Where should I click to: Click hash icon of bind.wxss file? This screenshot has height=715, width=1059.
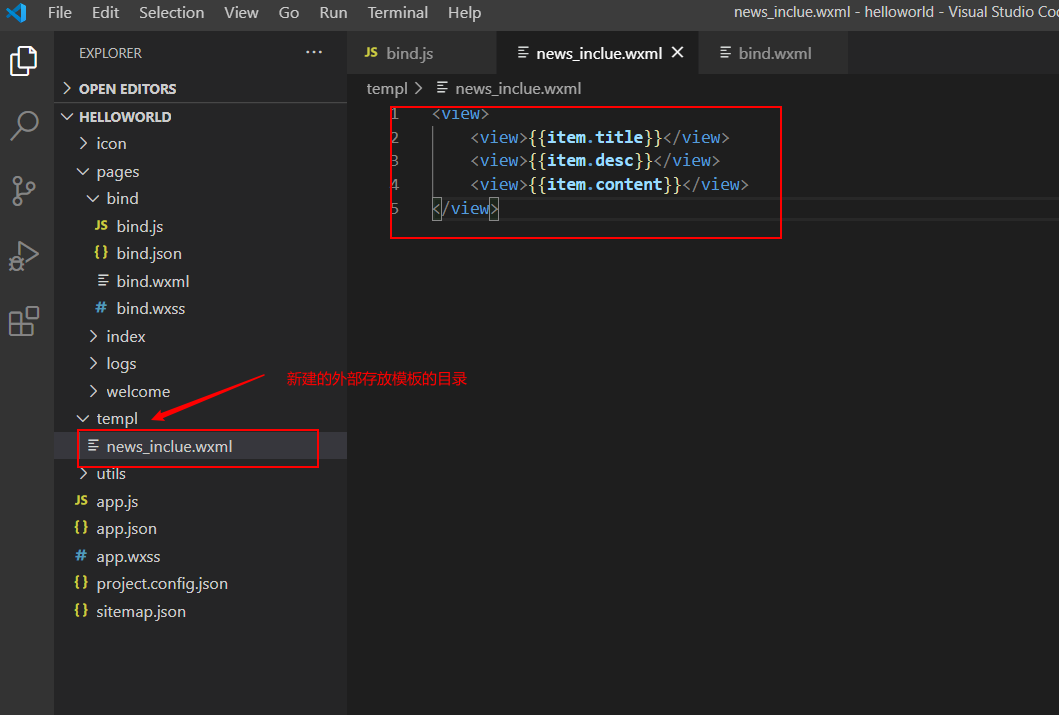pos(101,308)
